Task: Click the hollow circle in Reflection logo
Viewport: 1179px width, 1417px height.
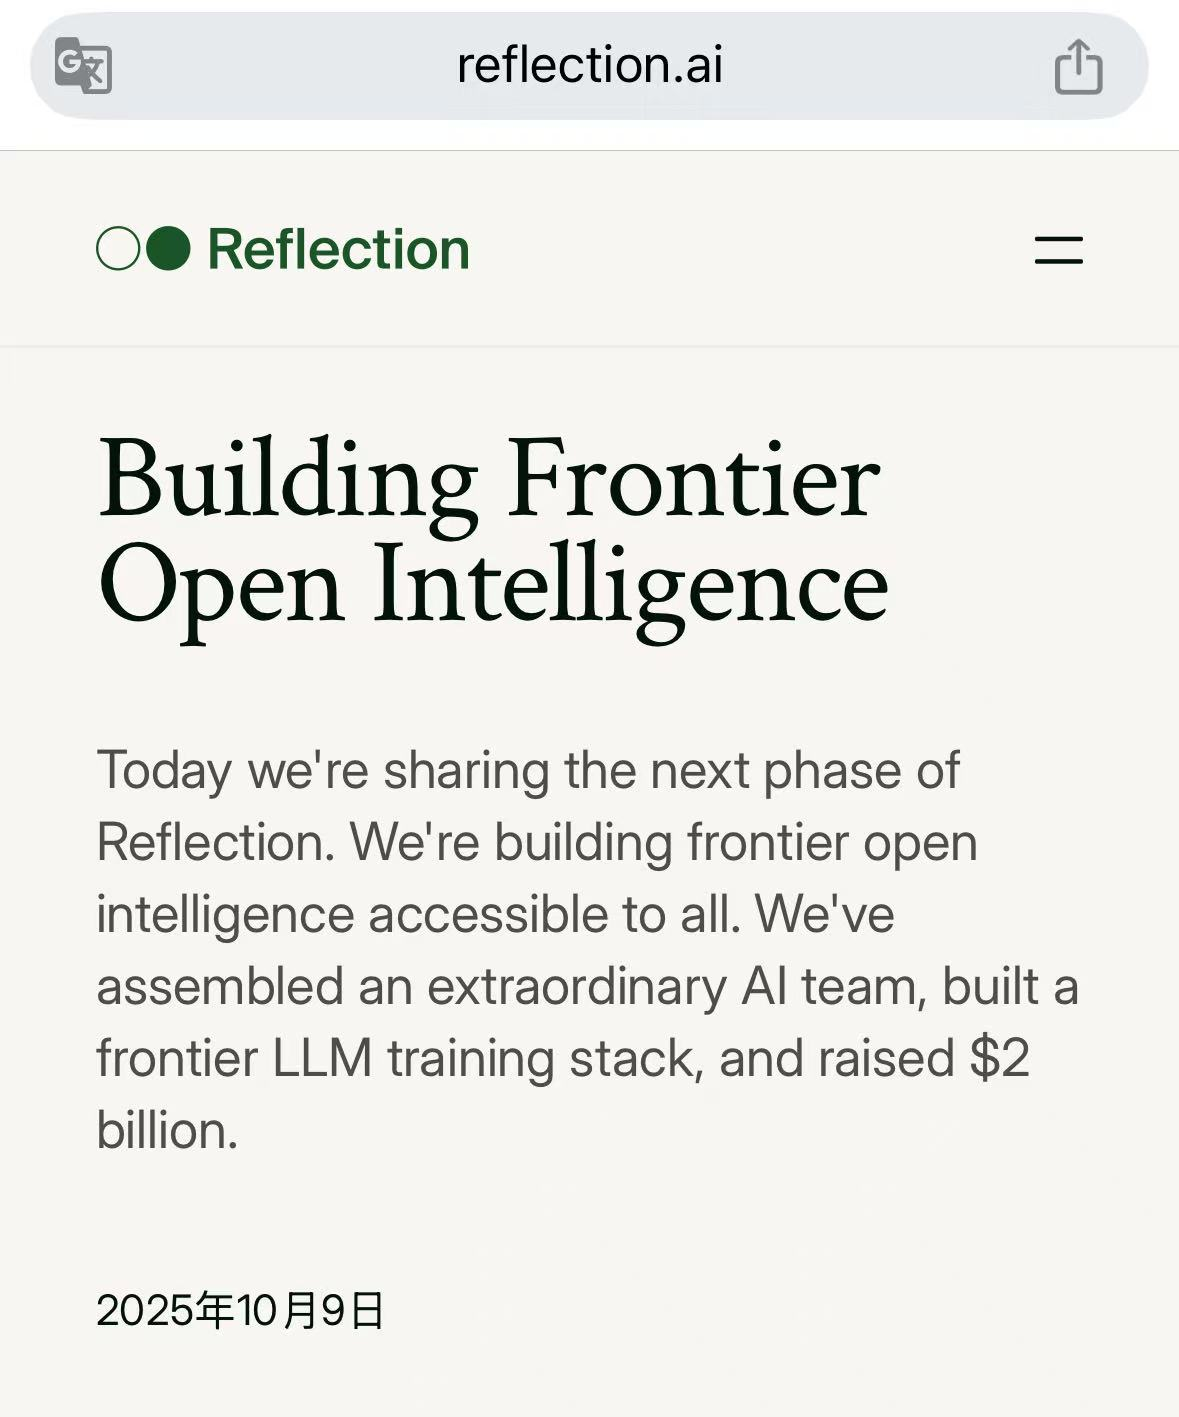Action: coord(118,249)
